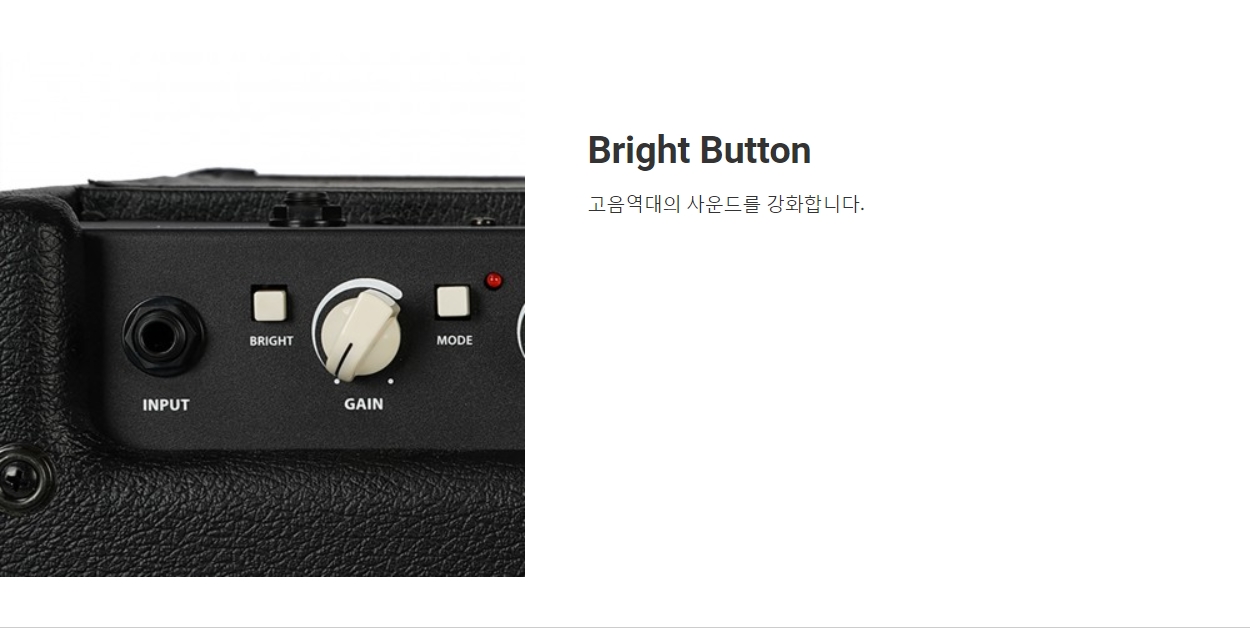Click the right dot below the GAIN knob

[390, 381]
